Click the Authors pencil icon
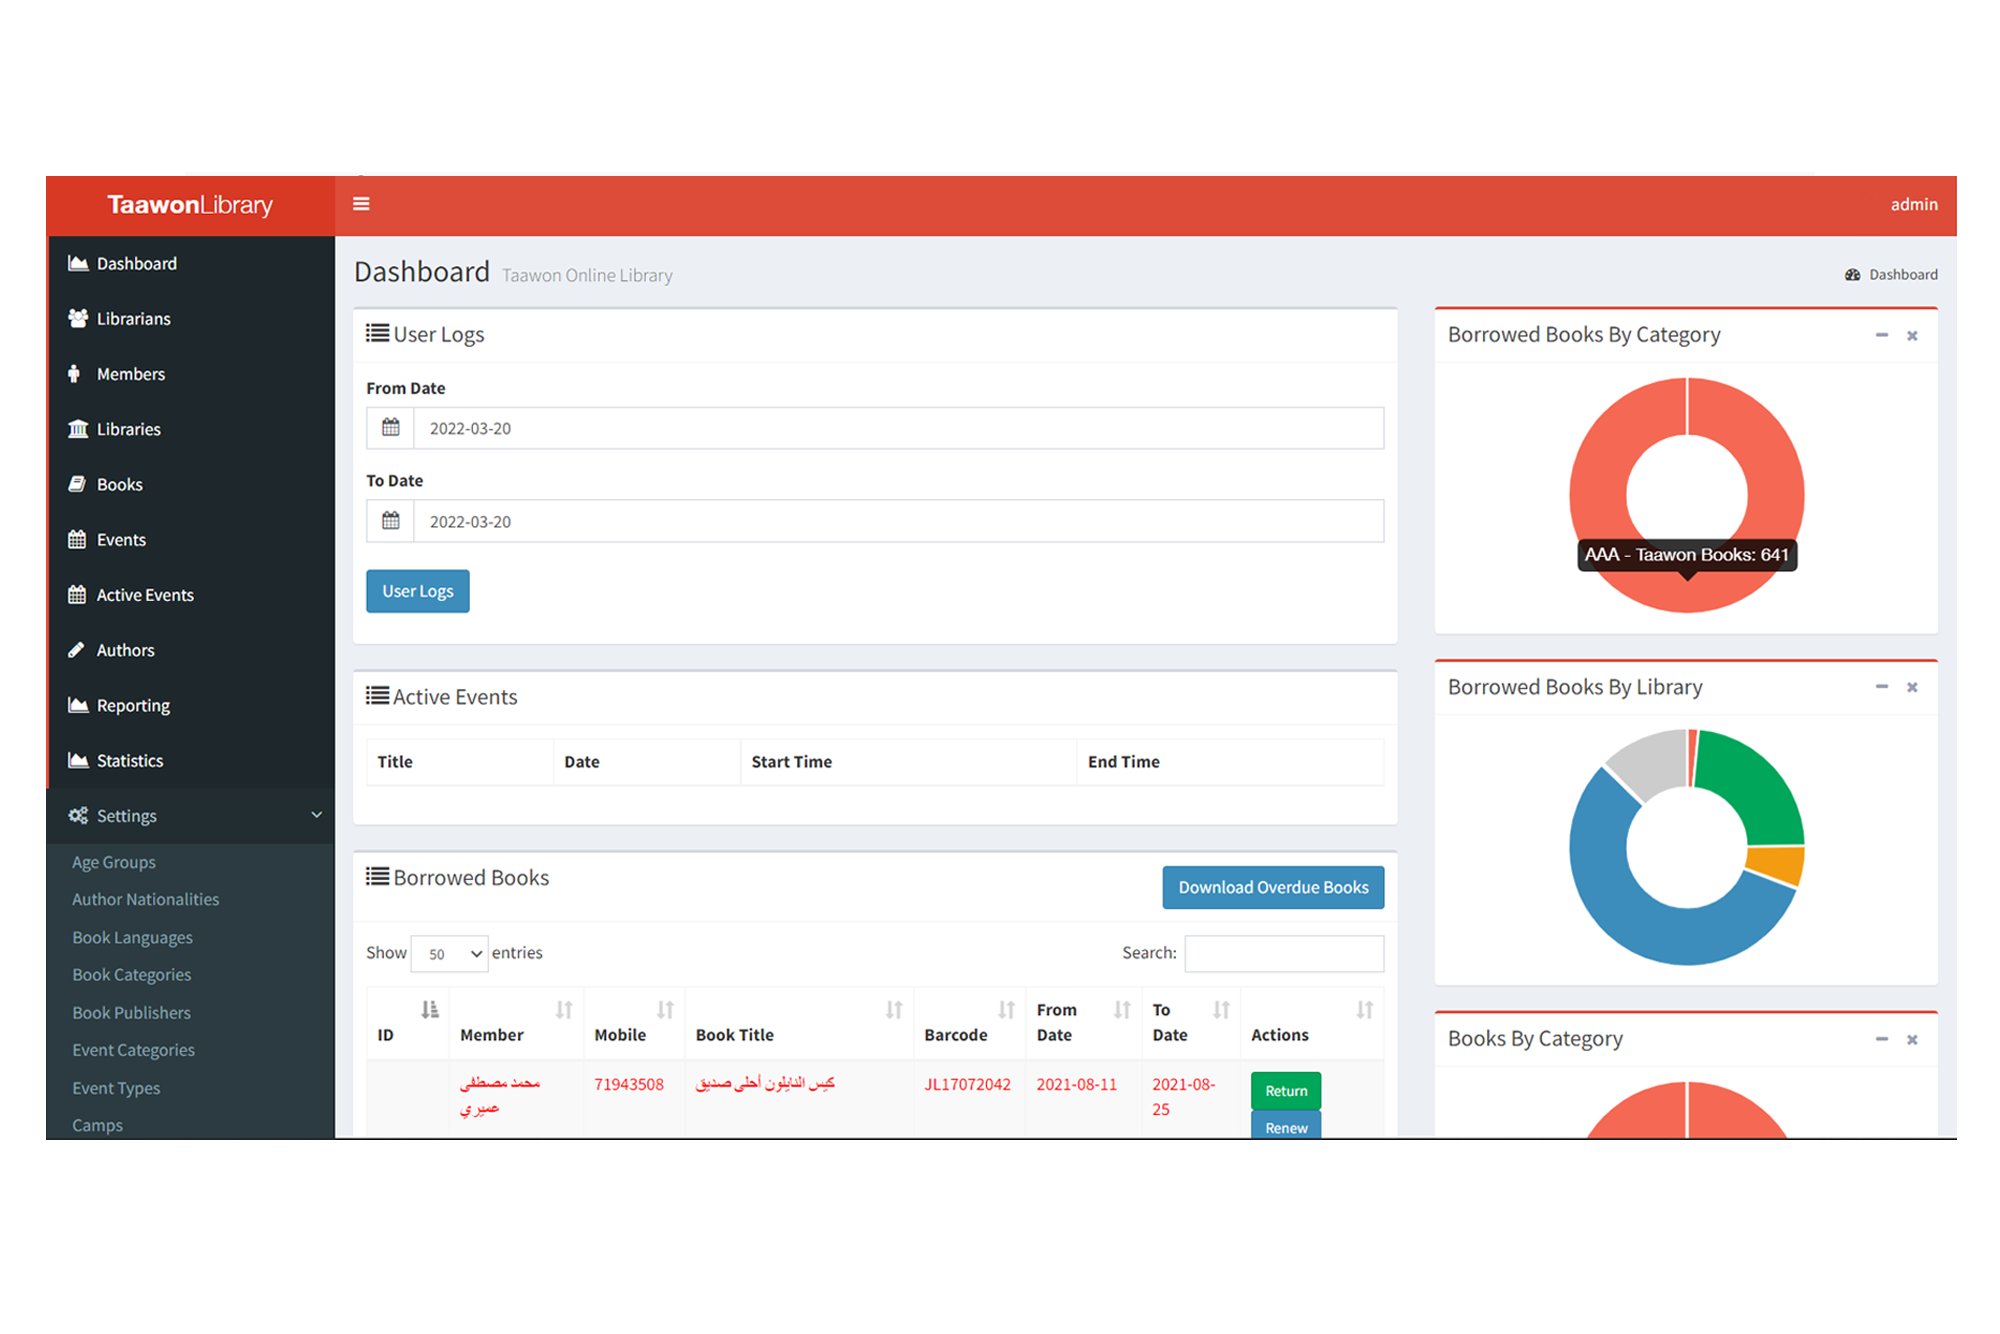Viewport: 2000px width, 1334px height. click(76, 650)
